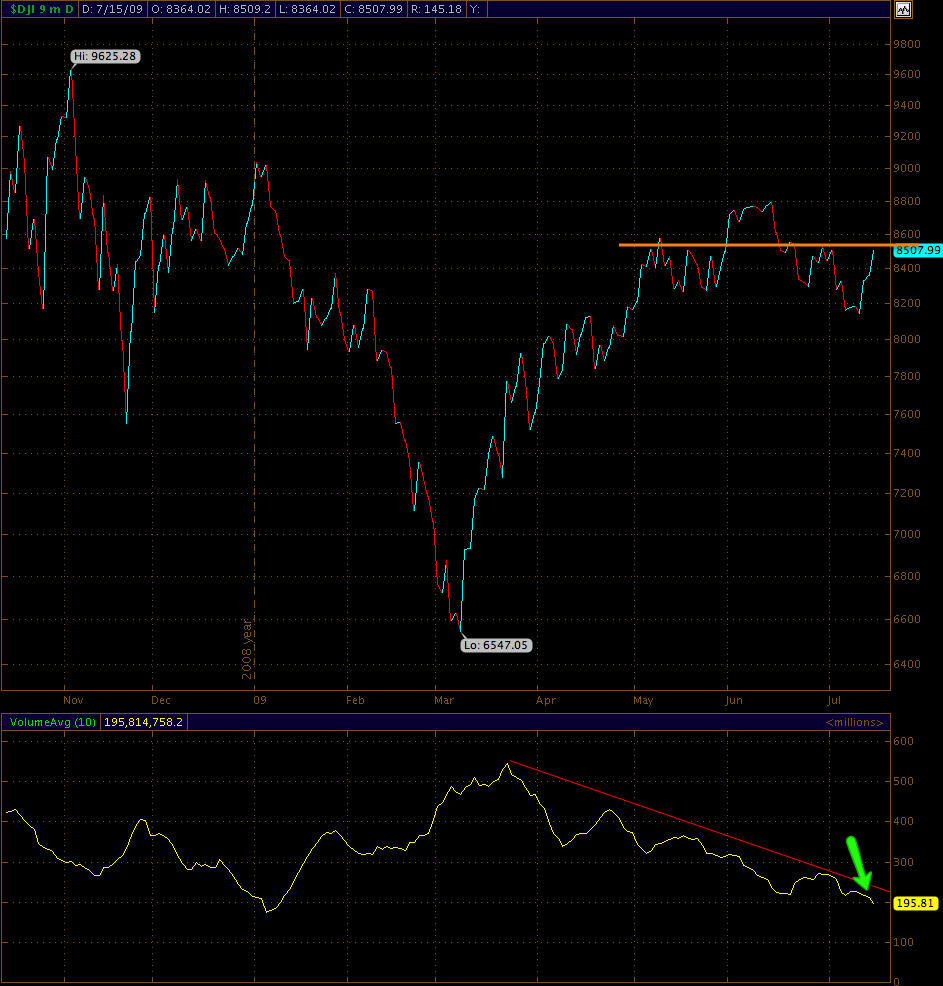Click the 9000 level on price axis
Screen dimensions: 943x986
click(x=908, y=168)
